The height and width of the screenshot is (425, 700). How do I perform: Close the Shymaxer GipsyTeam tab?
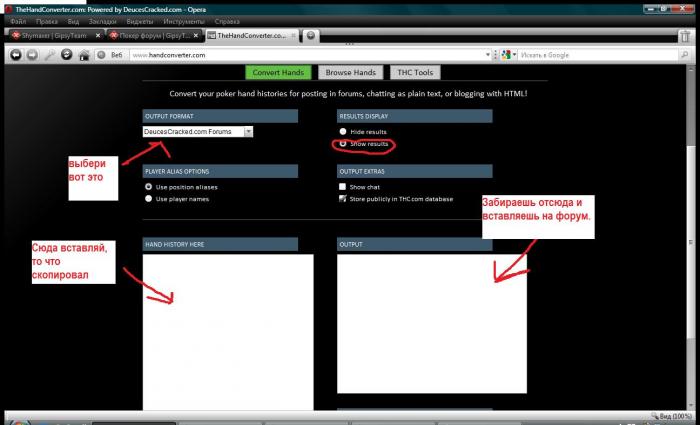coord(98,36)
